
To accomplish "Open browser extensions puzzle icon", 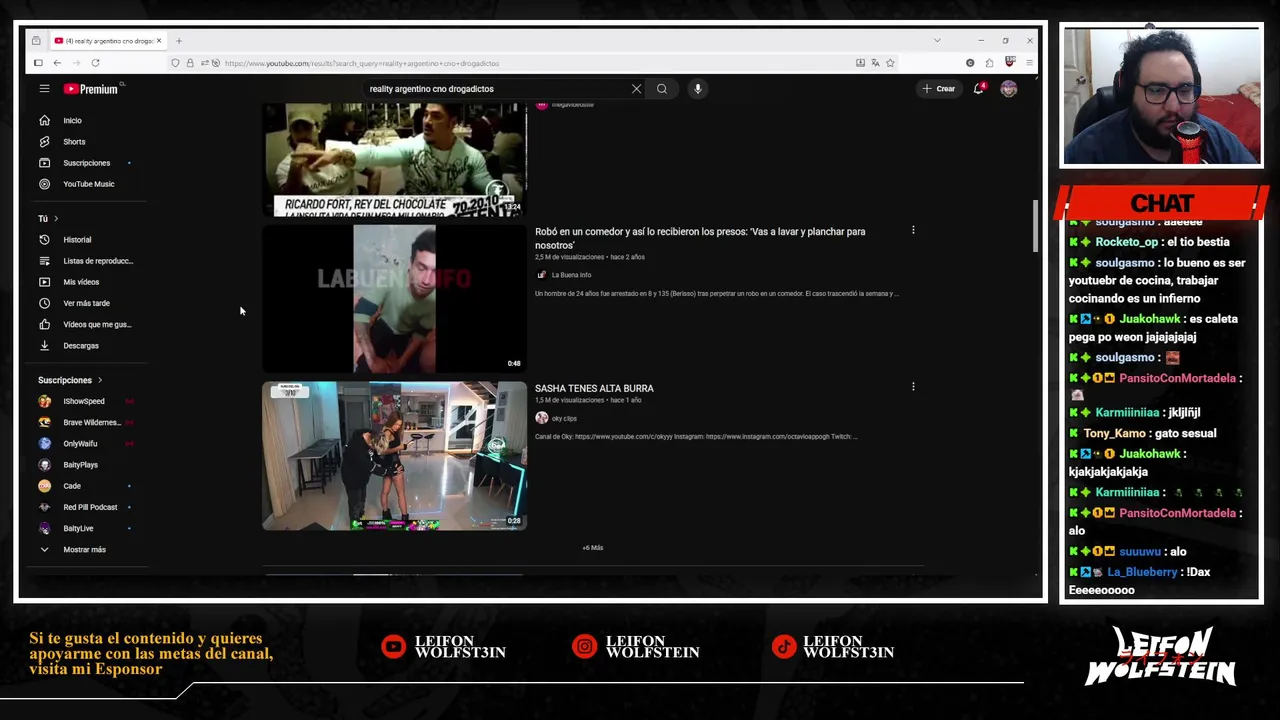I will (989, 63).
